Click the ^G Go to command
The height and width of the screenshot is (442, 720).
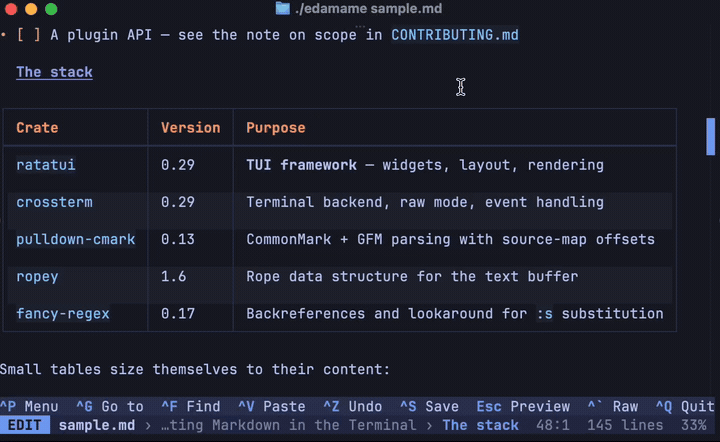110,406
